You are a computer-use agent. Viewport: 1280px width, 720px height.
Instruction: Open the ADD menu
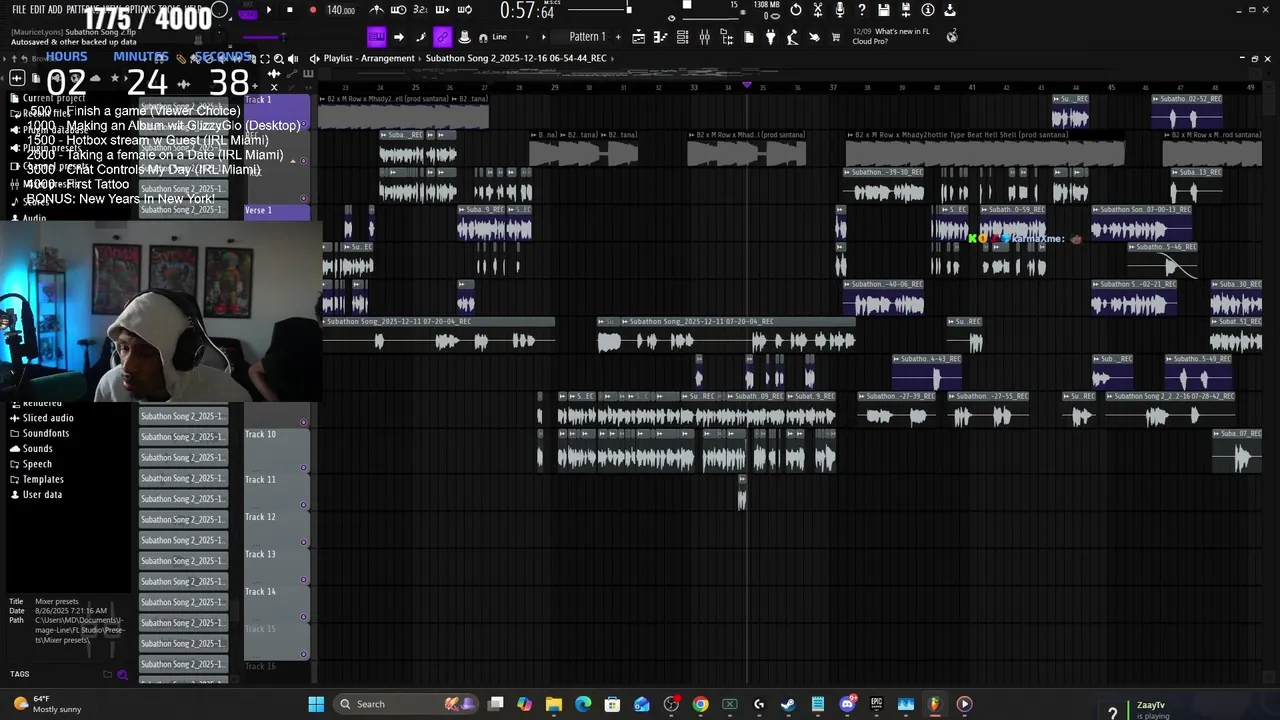[x=55, y=9]
